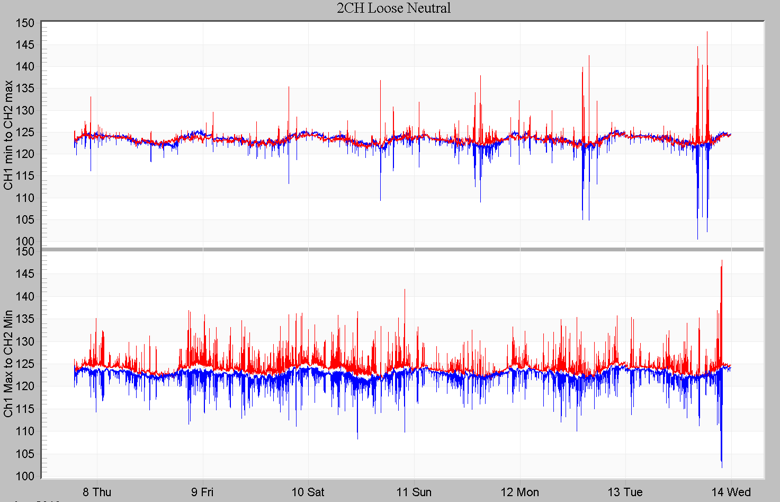Click the tallest red spike in the bottom chart
This screenshot has height=502, width=780.
coord(721,313)
